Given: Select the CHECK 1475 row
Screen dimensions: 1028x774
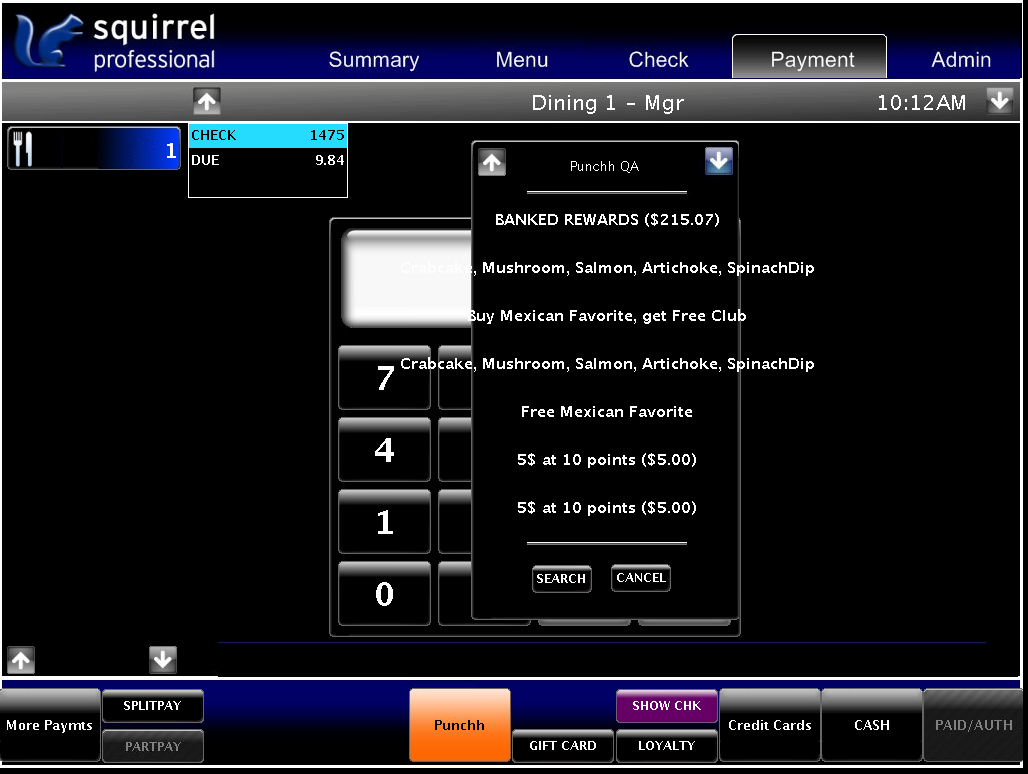Looking at the screenshot, I should click(x=267, y=136).
